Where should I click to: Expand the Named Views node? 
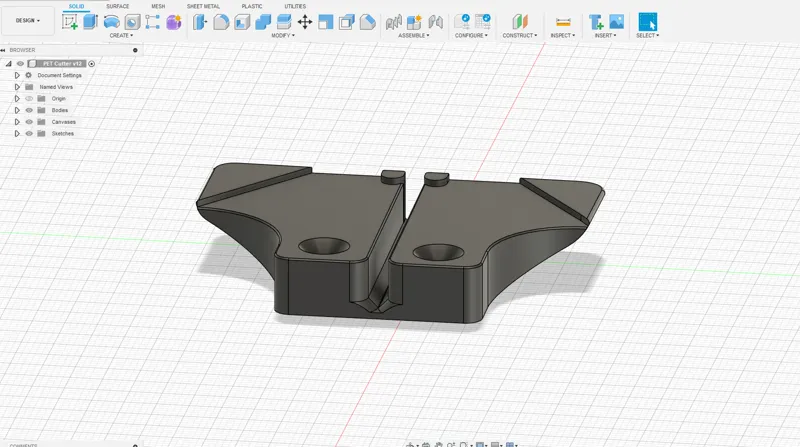pyautogui.click(x=17, y=87)
